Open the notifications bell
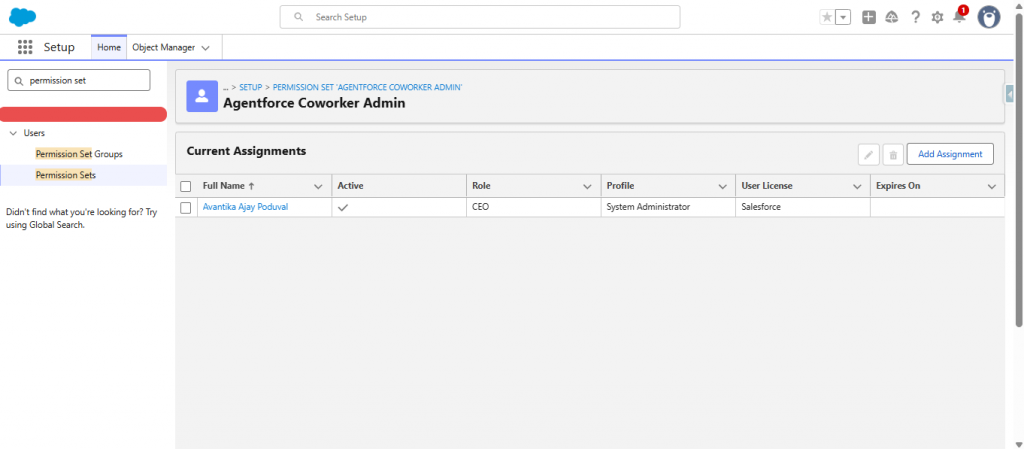Screen dimensions: 1024x449 click(959, 16)
